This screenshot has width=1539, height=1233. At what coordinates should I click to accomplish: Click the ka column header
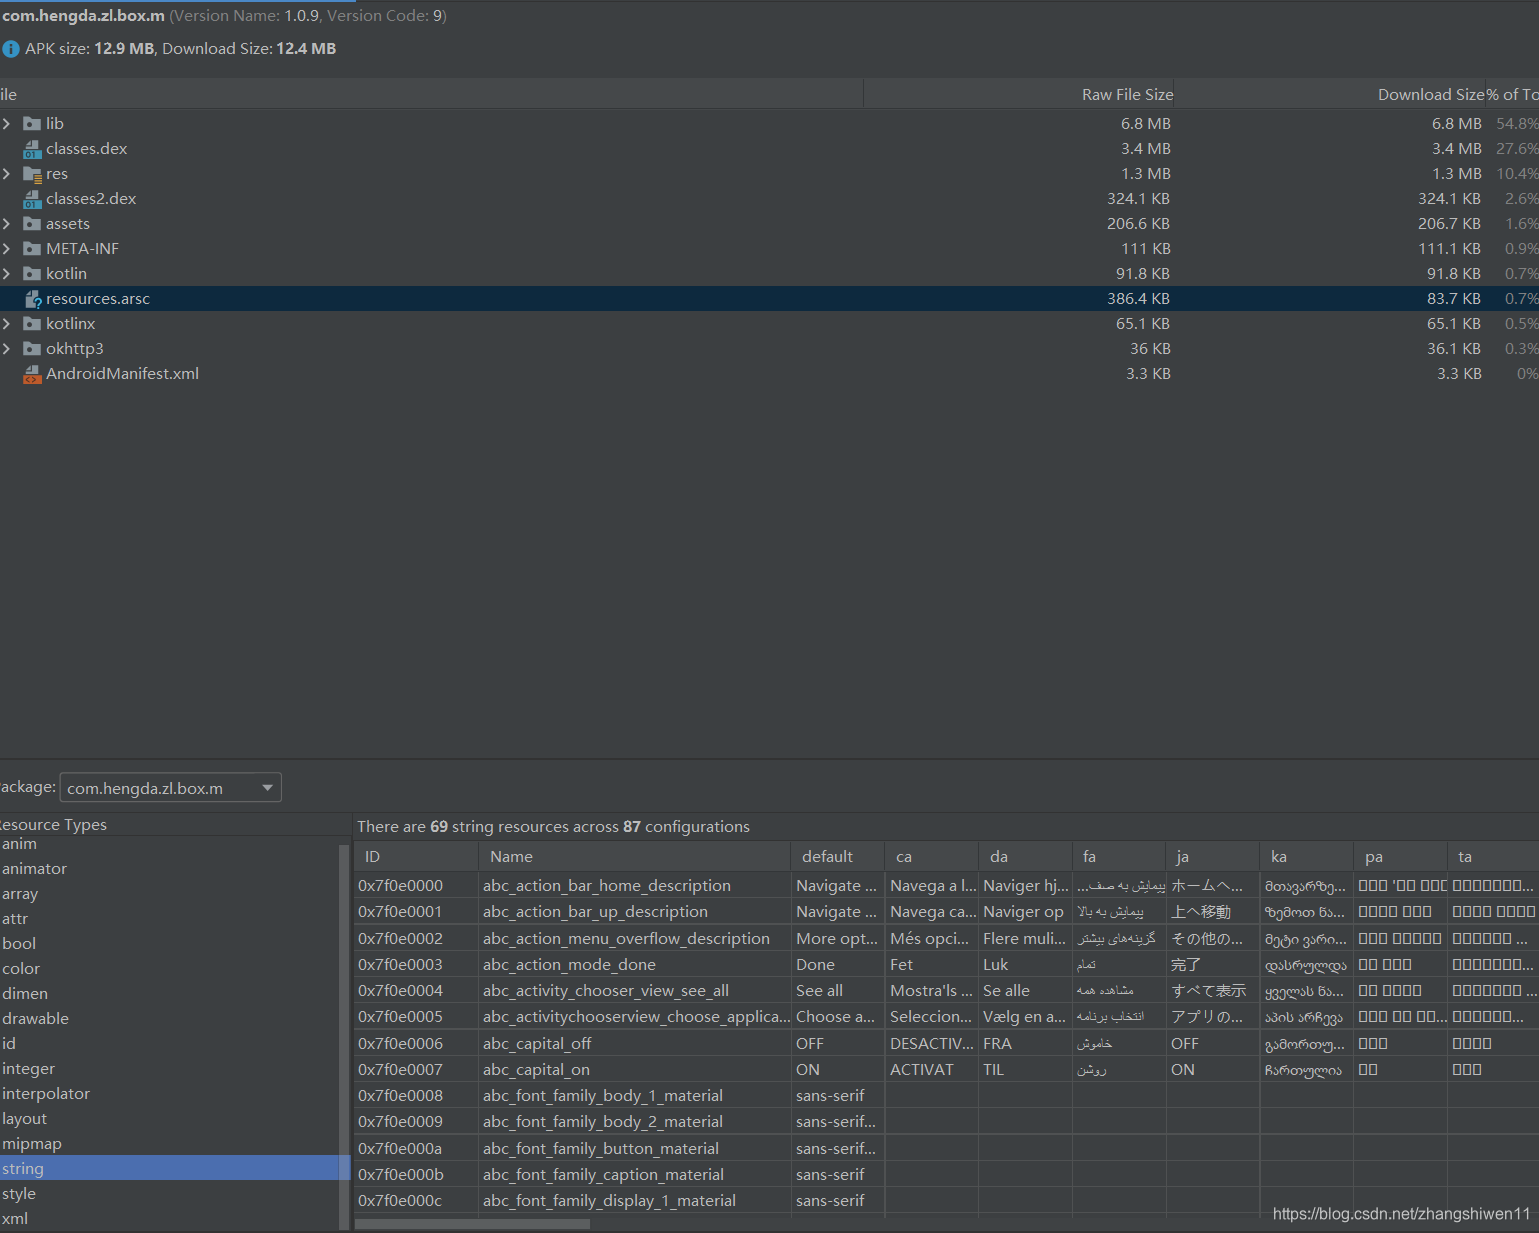[x=1307, y=857]
